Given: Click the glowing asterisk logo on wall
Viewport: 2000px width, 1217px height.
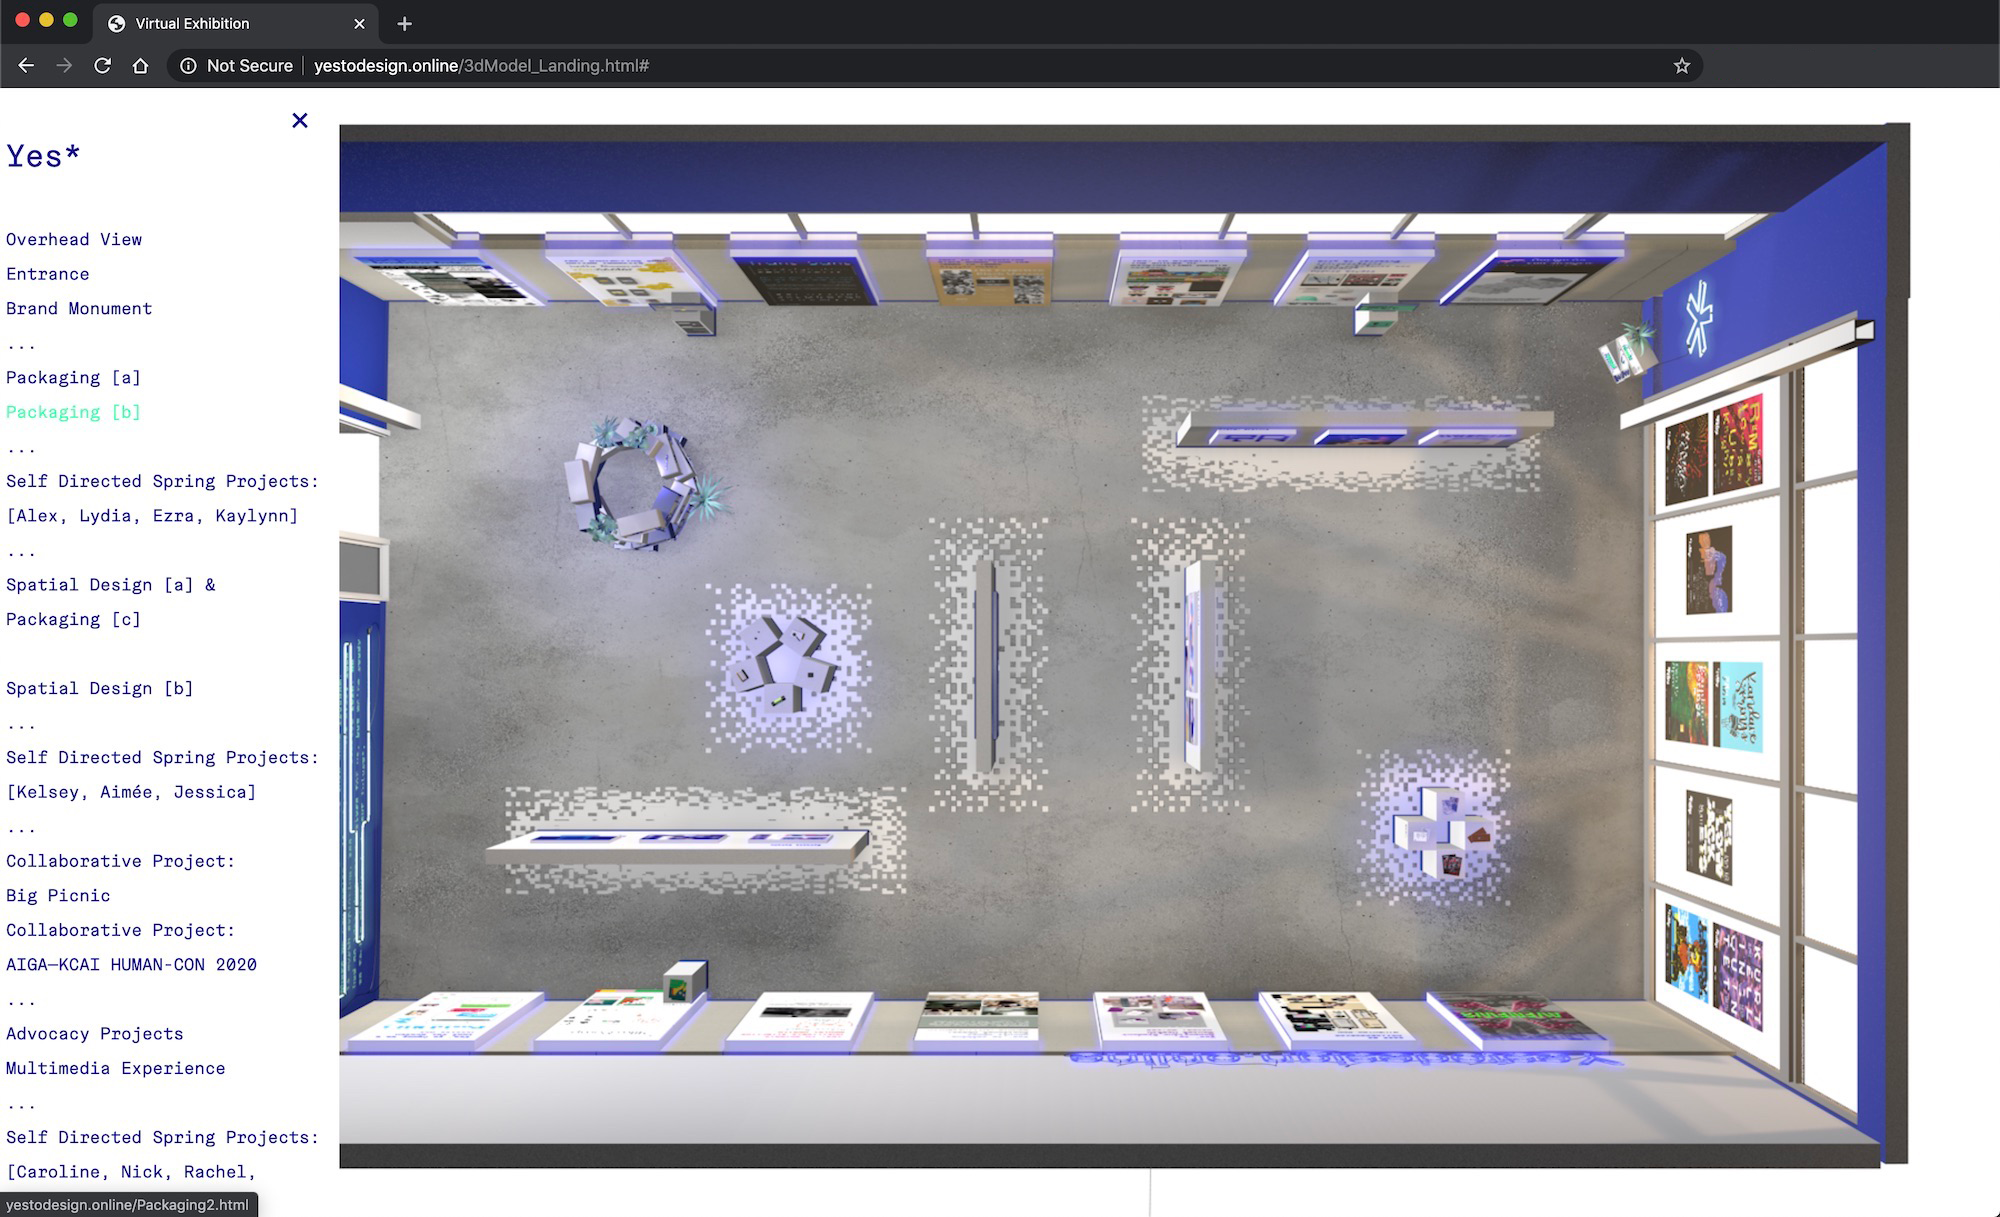Looking at the screenshot, I should tap(1698, 319).
